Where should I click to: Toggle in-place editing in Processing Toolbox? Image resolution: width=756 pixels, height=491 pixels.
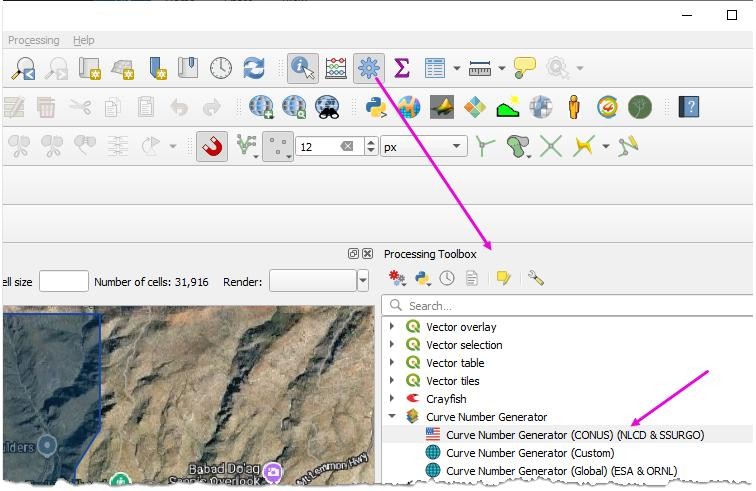pos(503,278)
